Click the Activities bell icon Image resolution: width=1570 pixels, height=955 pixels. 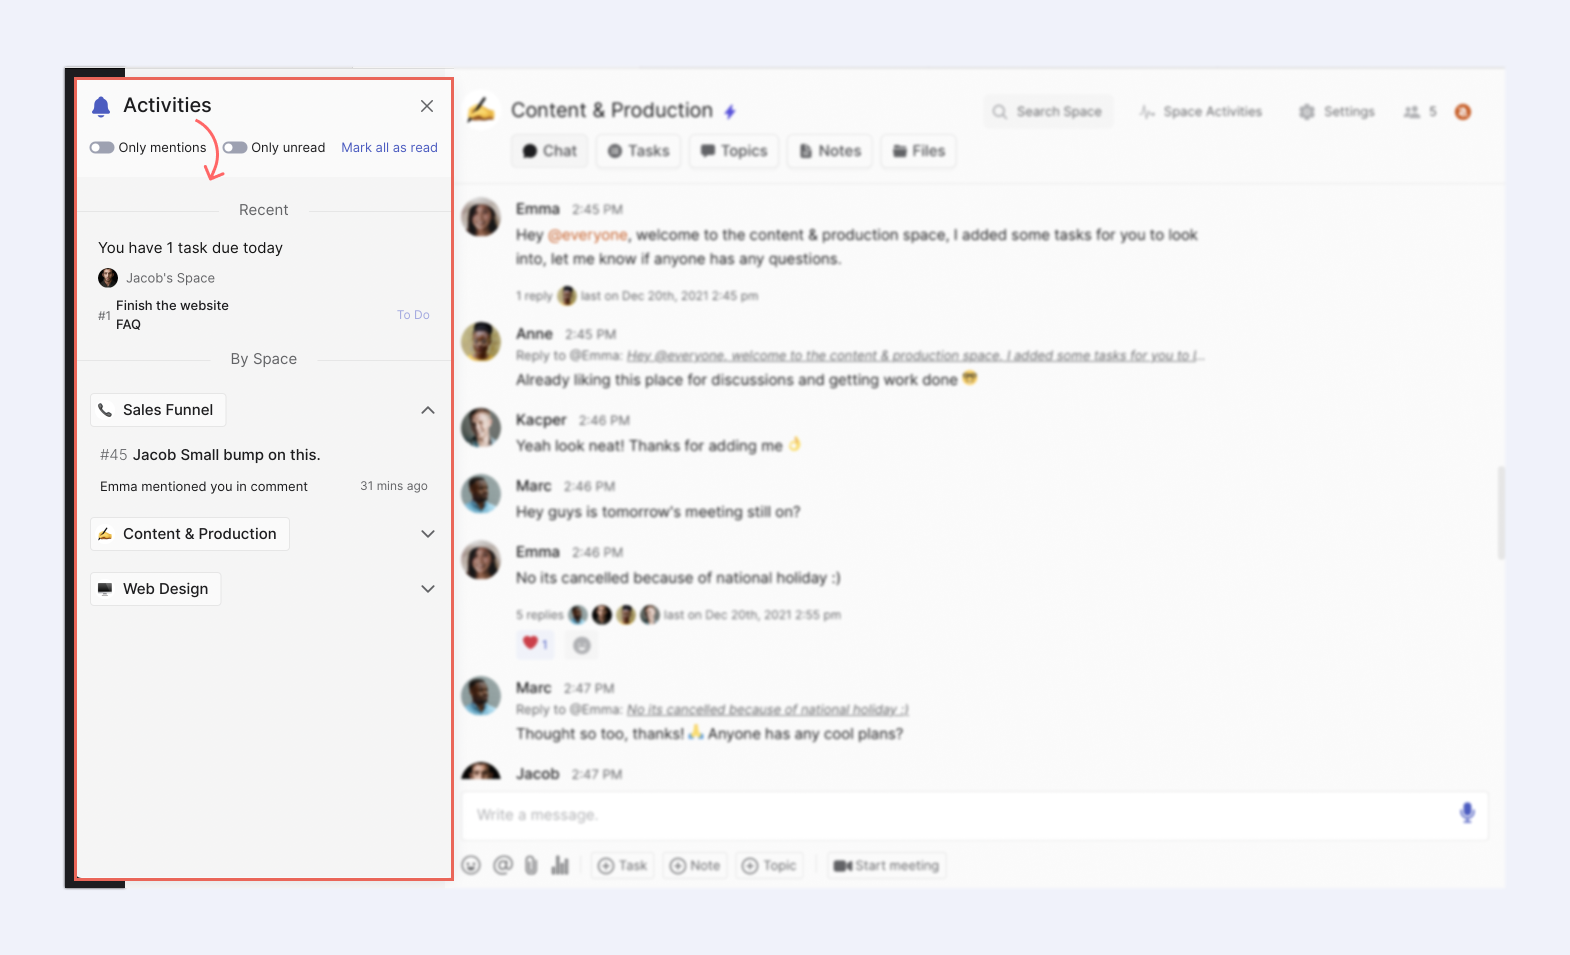(x=101, y=107)
